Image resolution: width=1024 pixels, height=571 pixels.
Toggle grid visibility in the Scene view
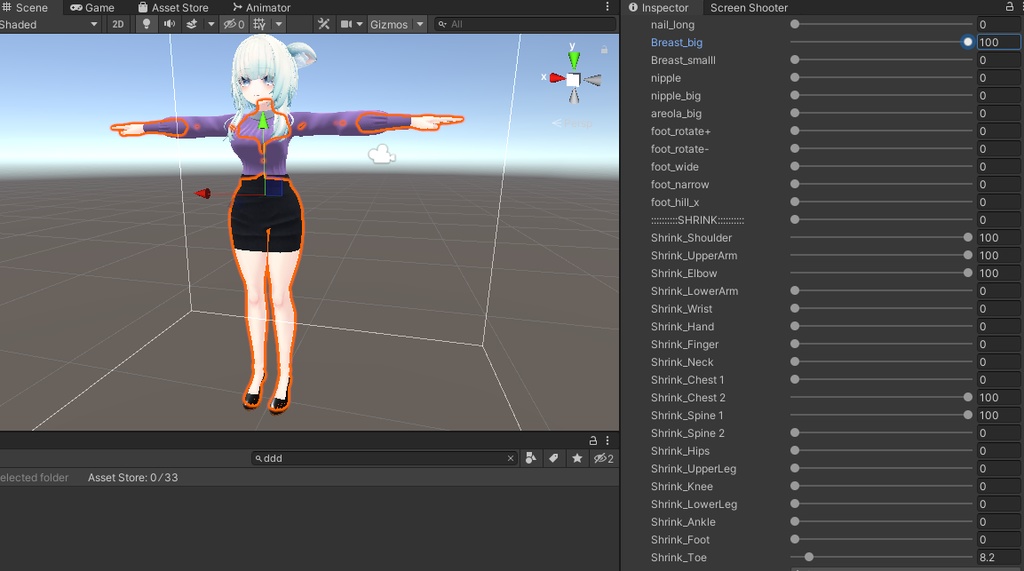(x=260, y=24)
